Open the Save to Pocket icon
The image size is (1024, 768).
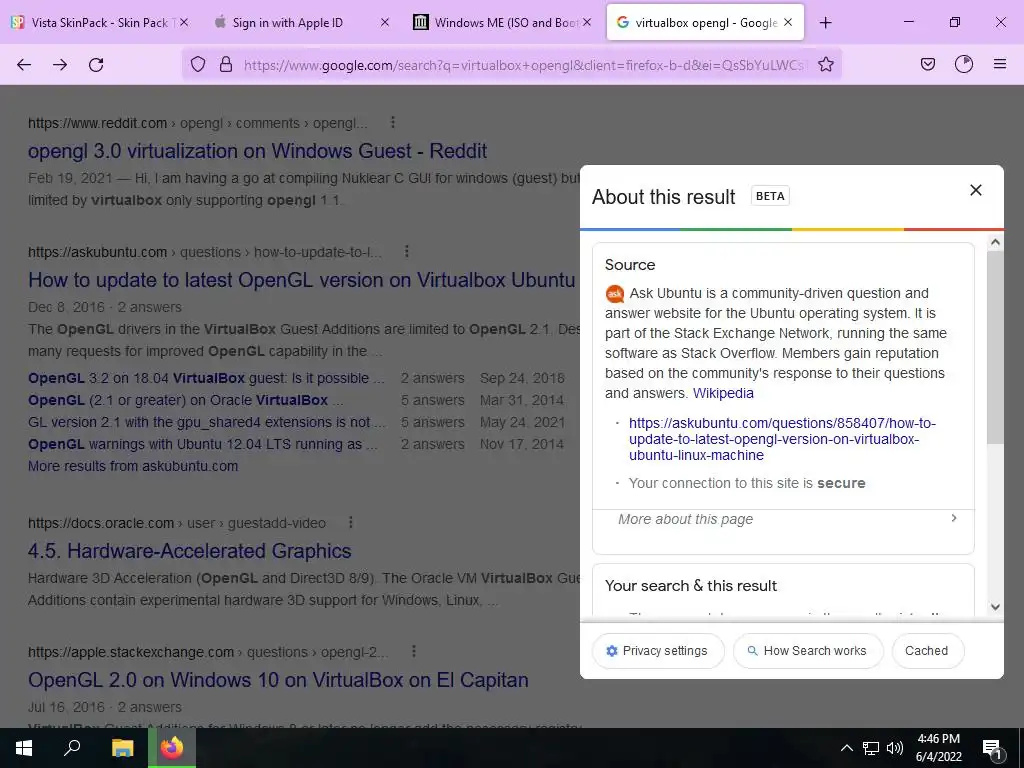tap(927, 64)
